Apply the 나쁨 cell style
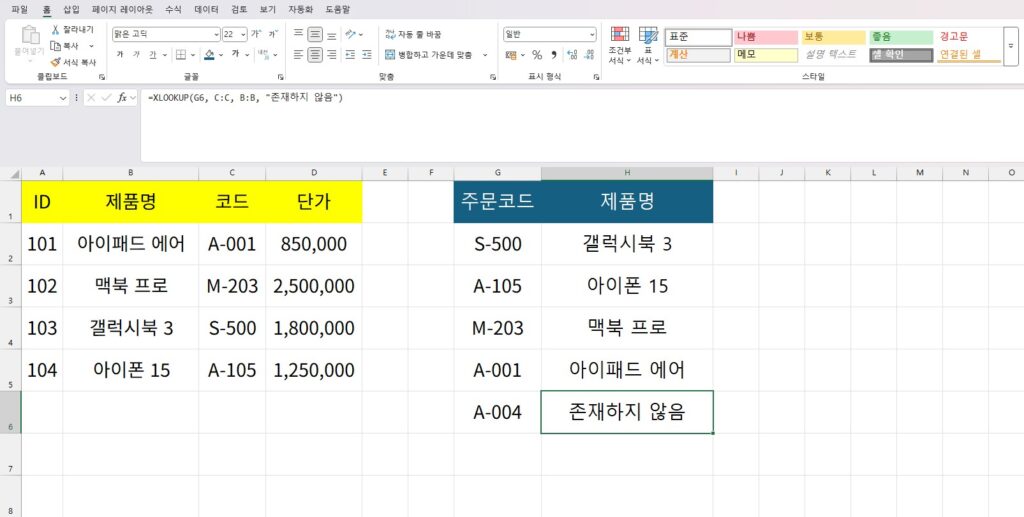The height and width of the screenshot is (517, 1024). click(766, 37)
